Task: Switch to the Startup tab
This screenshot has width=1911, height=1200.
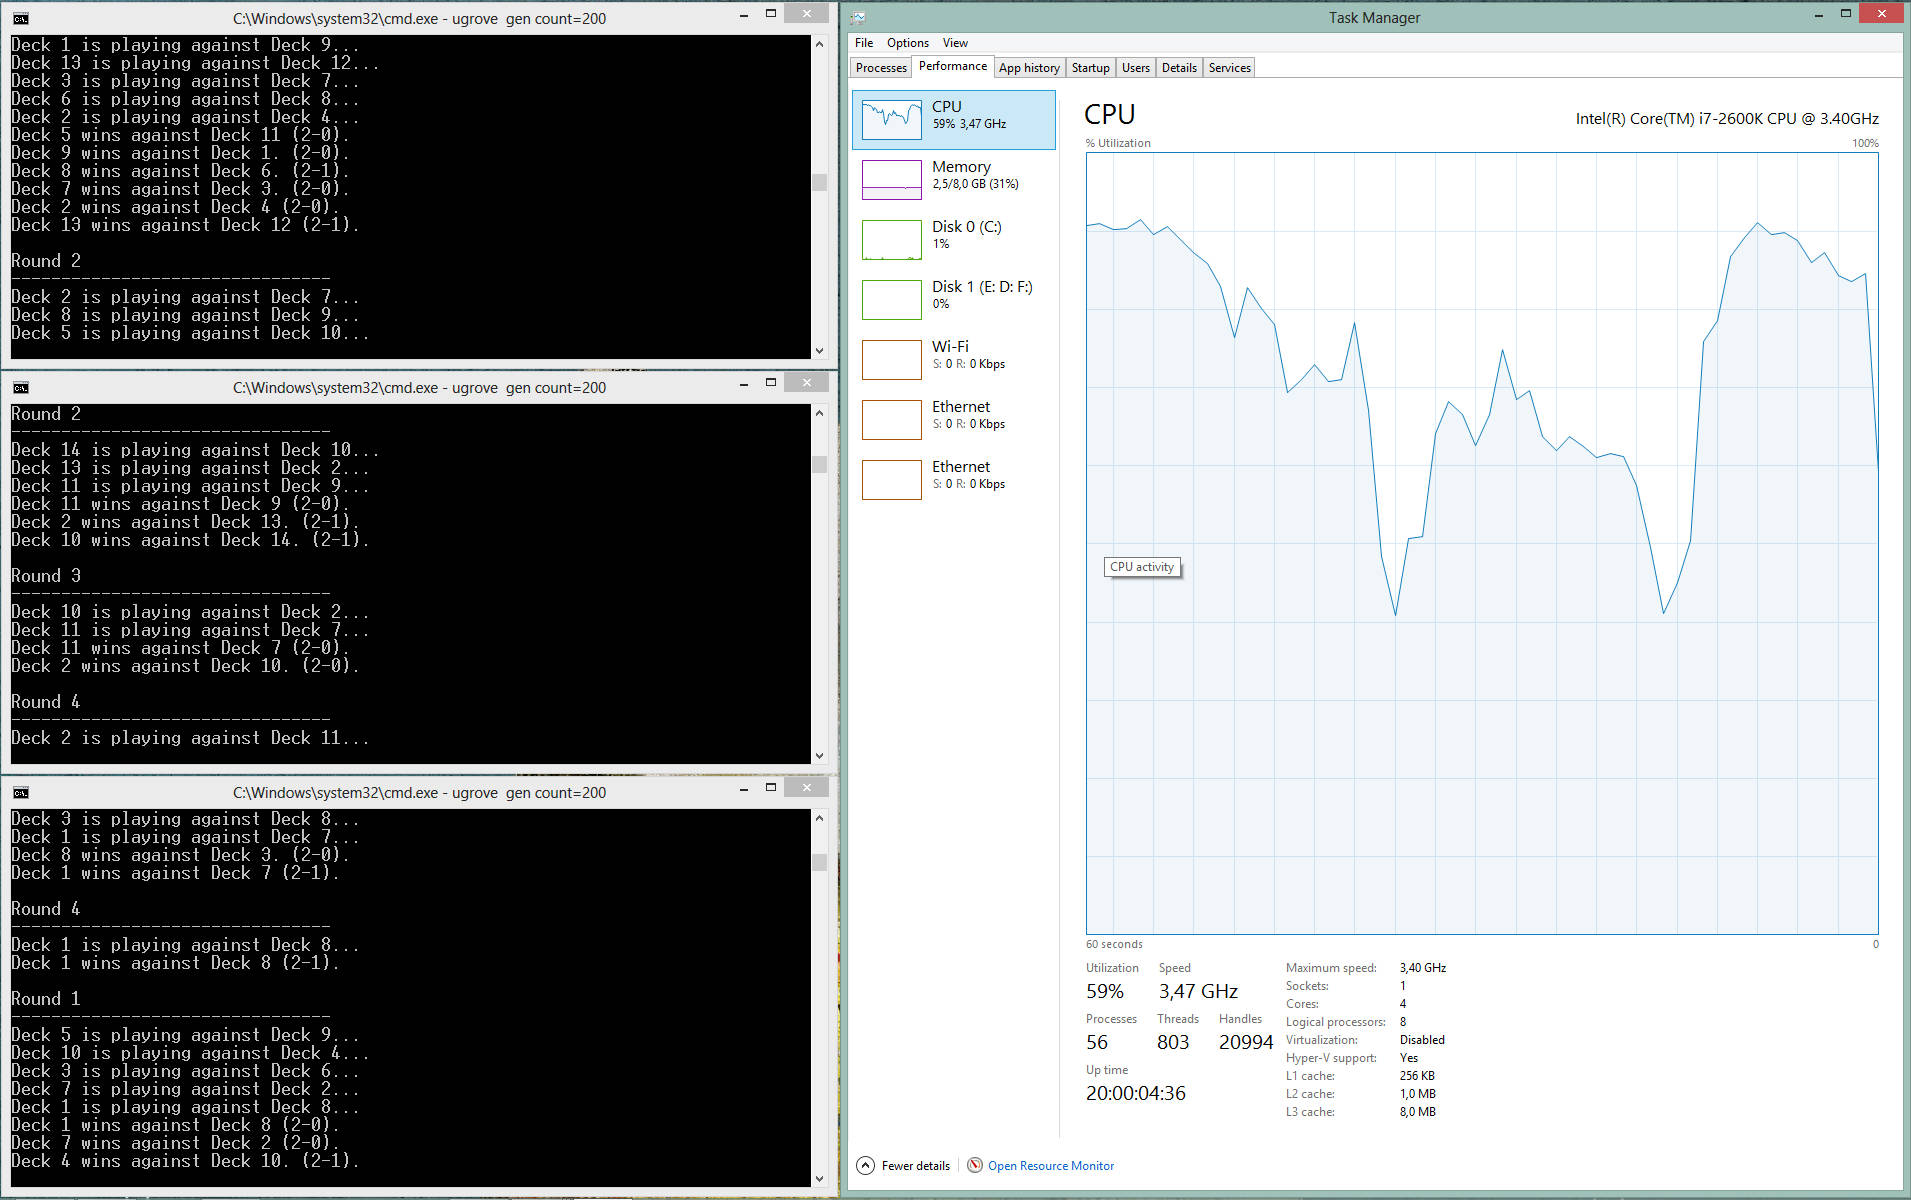Action: tap(1090, 68)
